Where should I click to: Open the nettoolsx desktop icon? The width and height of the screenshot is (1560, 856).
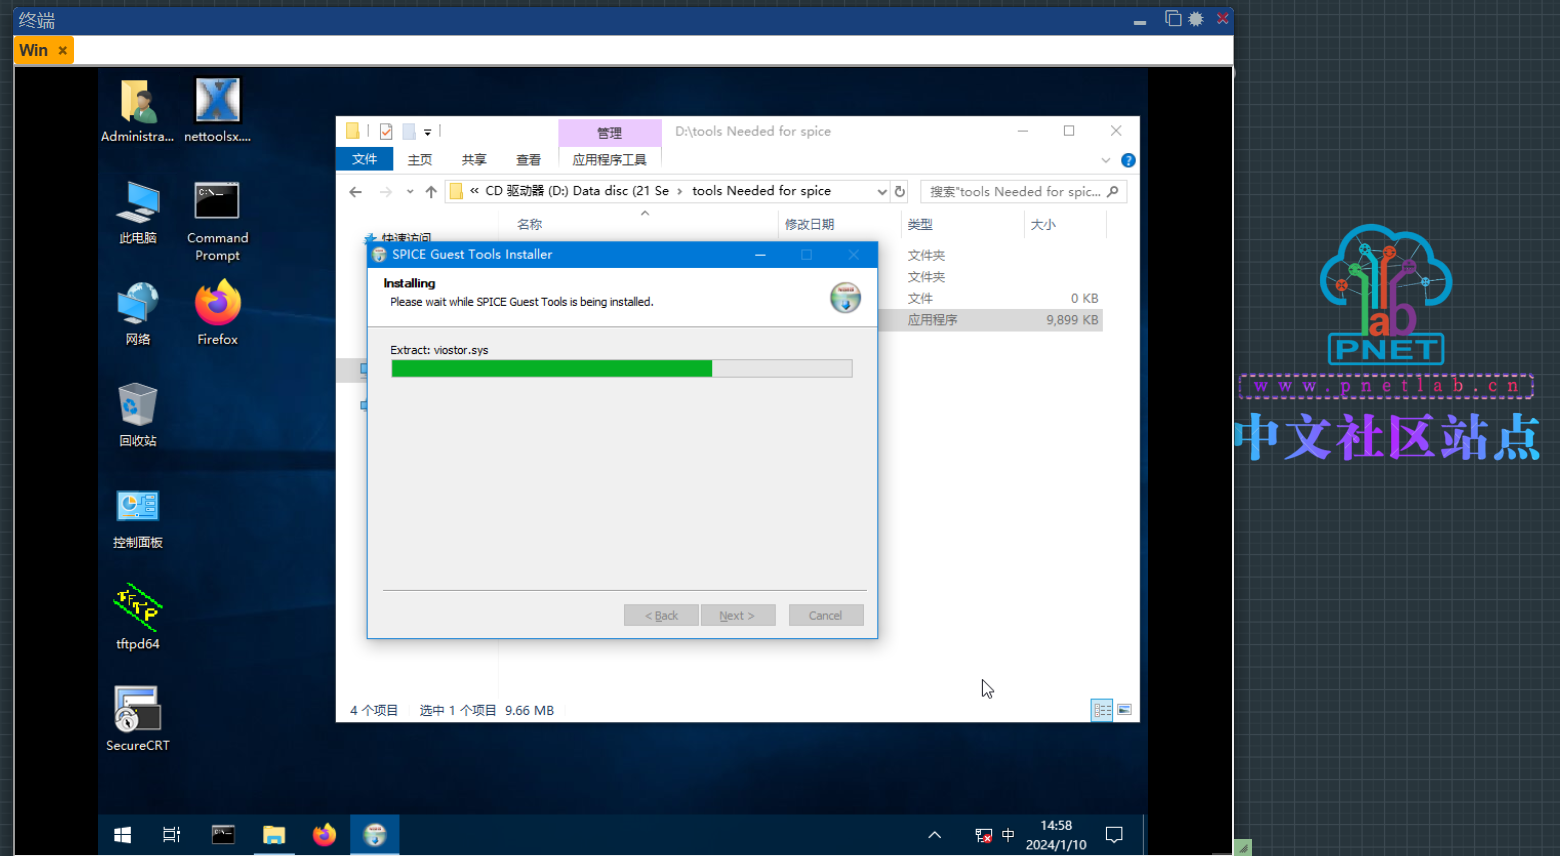pos(217,110)
